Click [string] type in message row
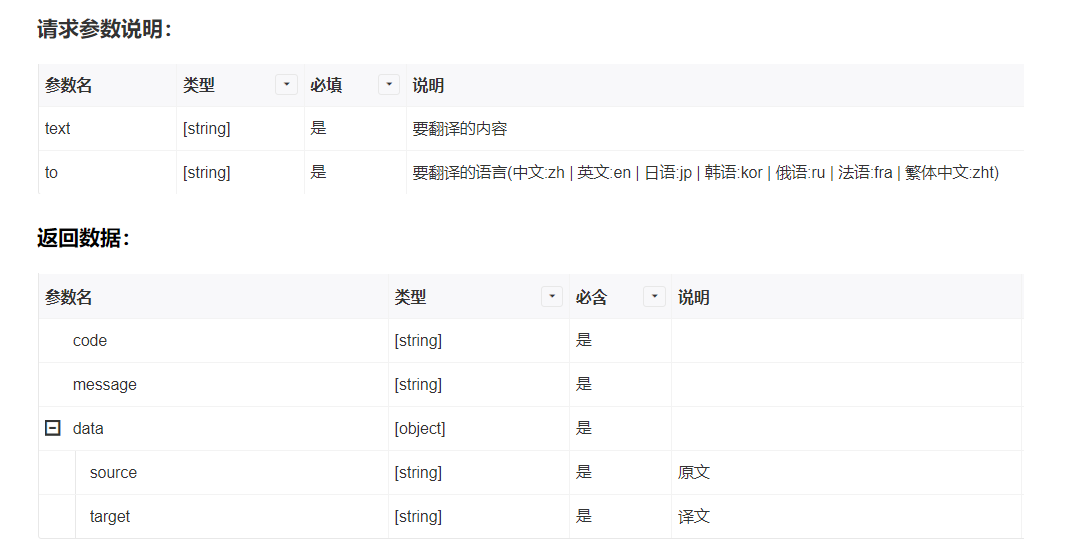1088x548 pixels. [x=418, y=385]
